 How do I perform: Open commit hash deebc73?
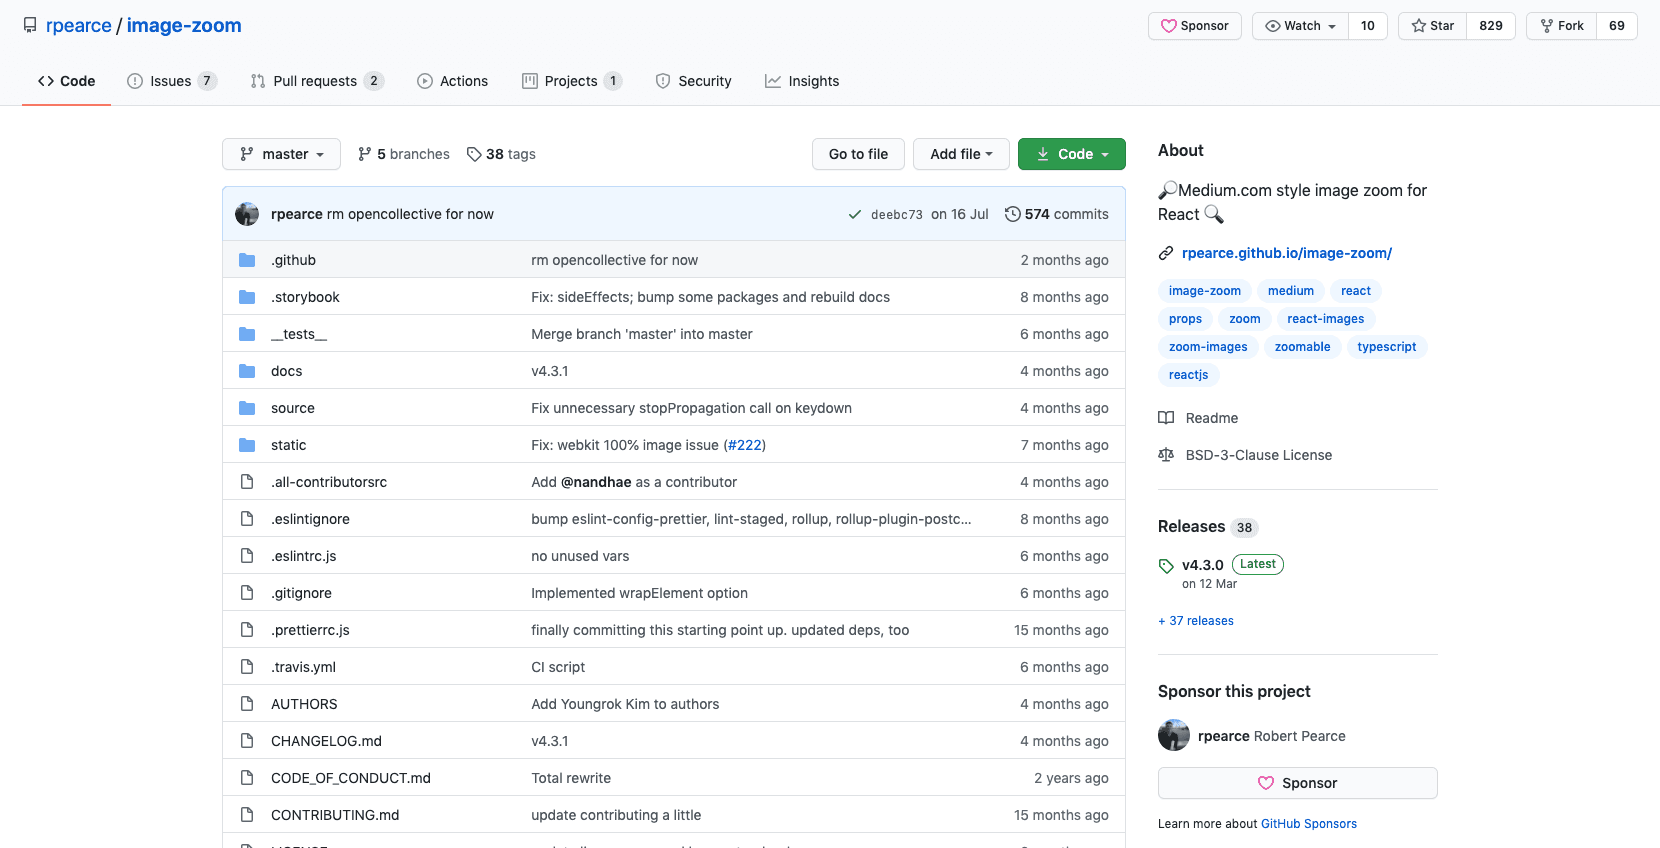coord(897,214)
